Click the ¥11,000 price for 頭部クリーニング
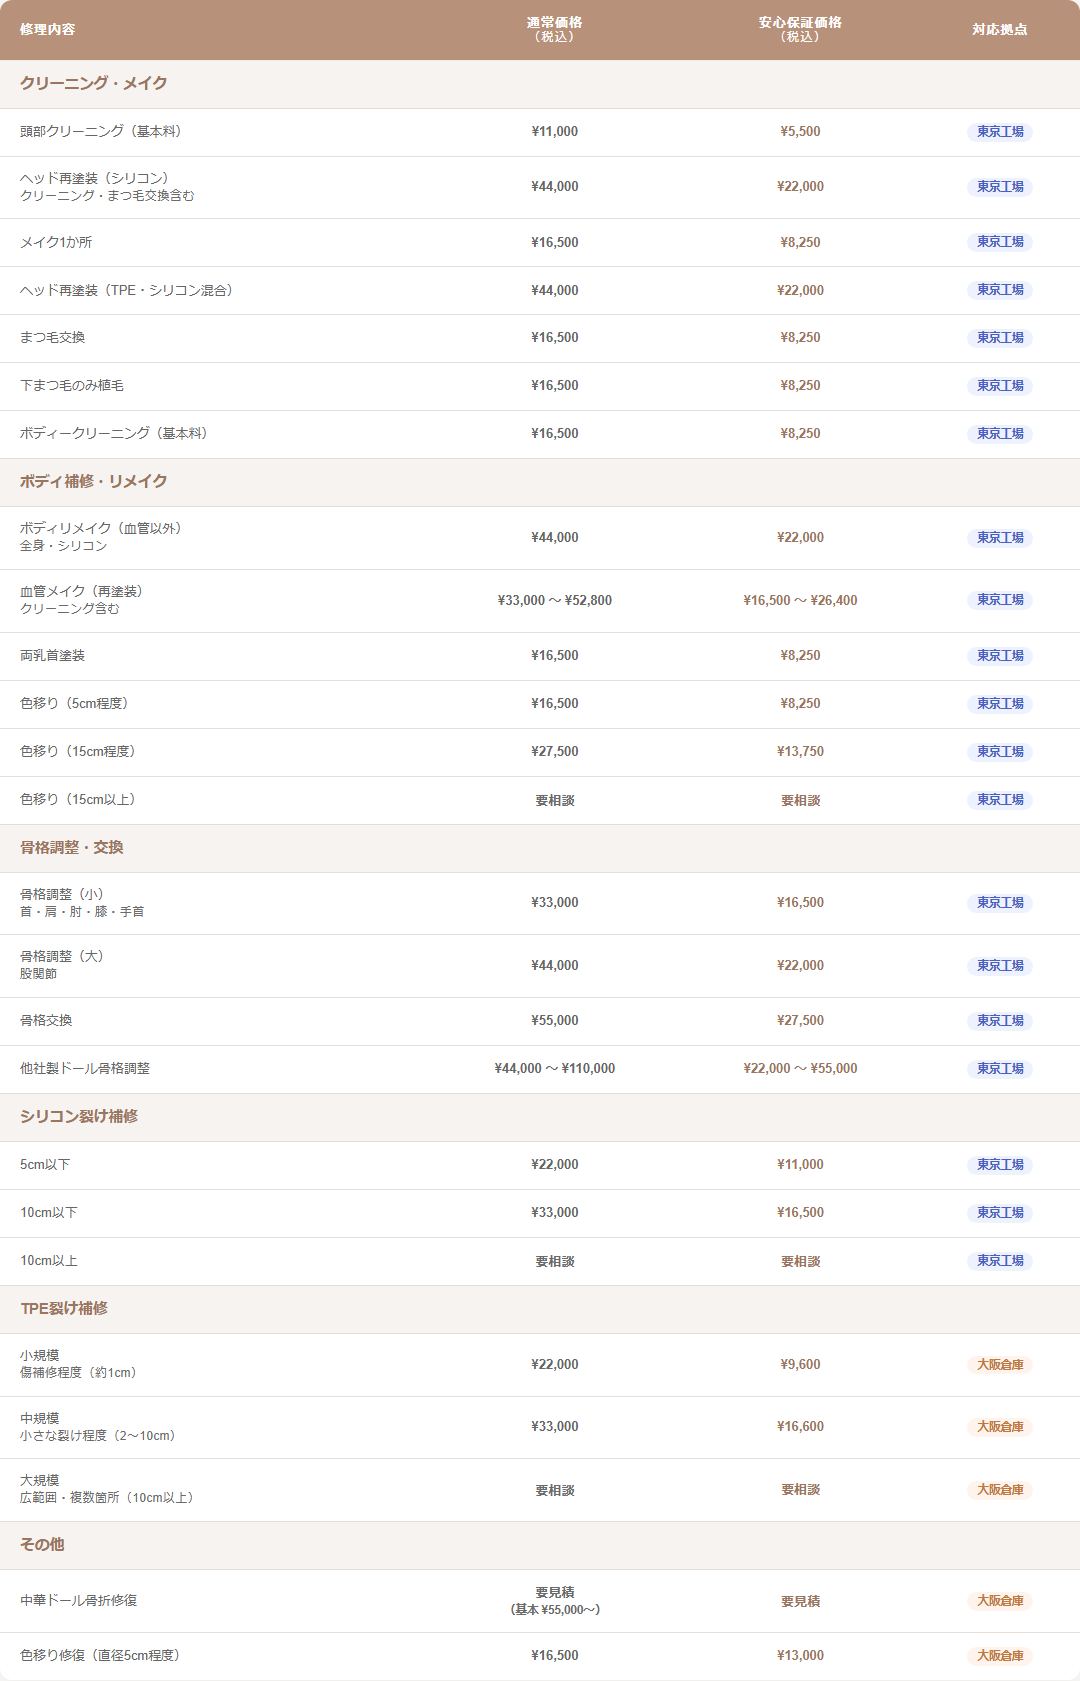The image size is (1080, 1681). click(555, 132)
